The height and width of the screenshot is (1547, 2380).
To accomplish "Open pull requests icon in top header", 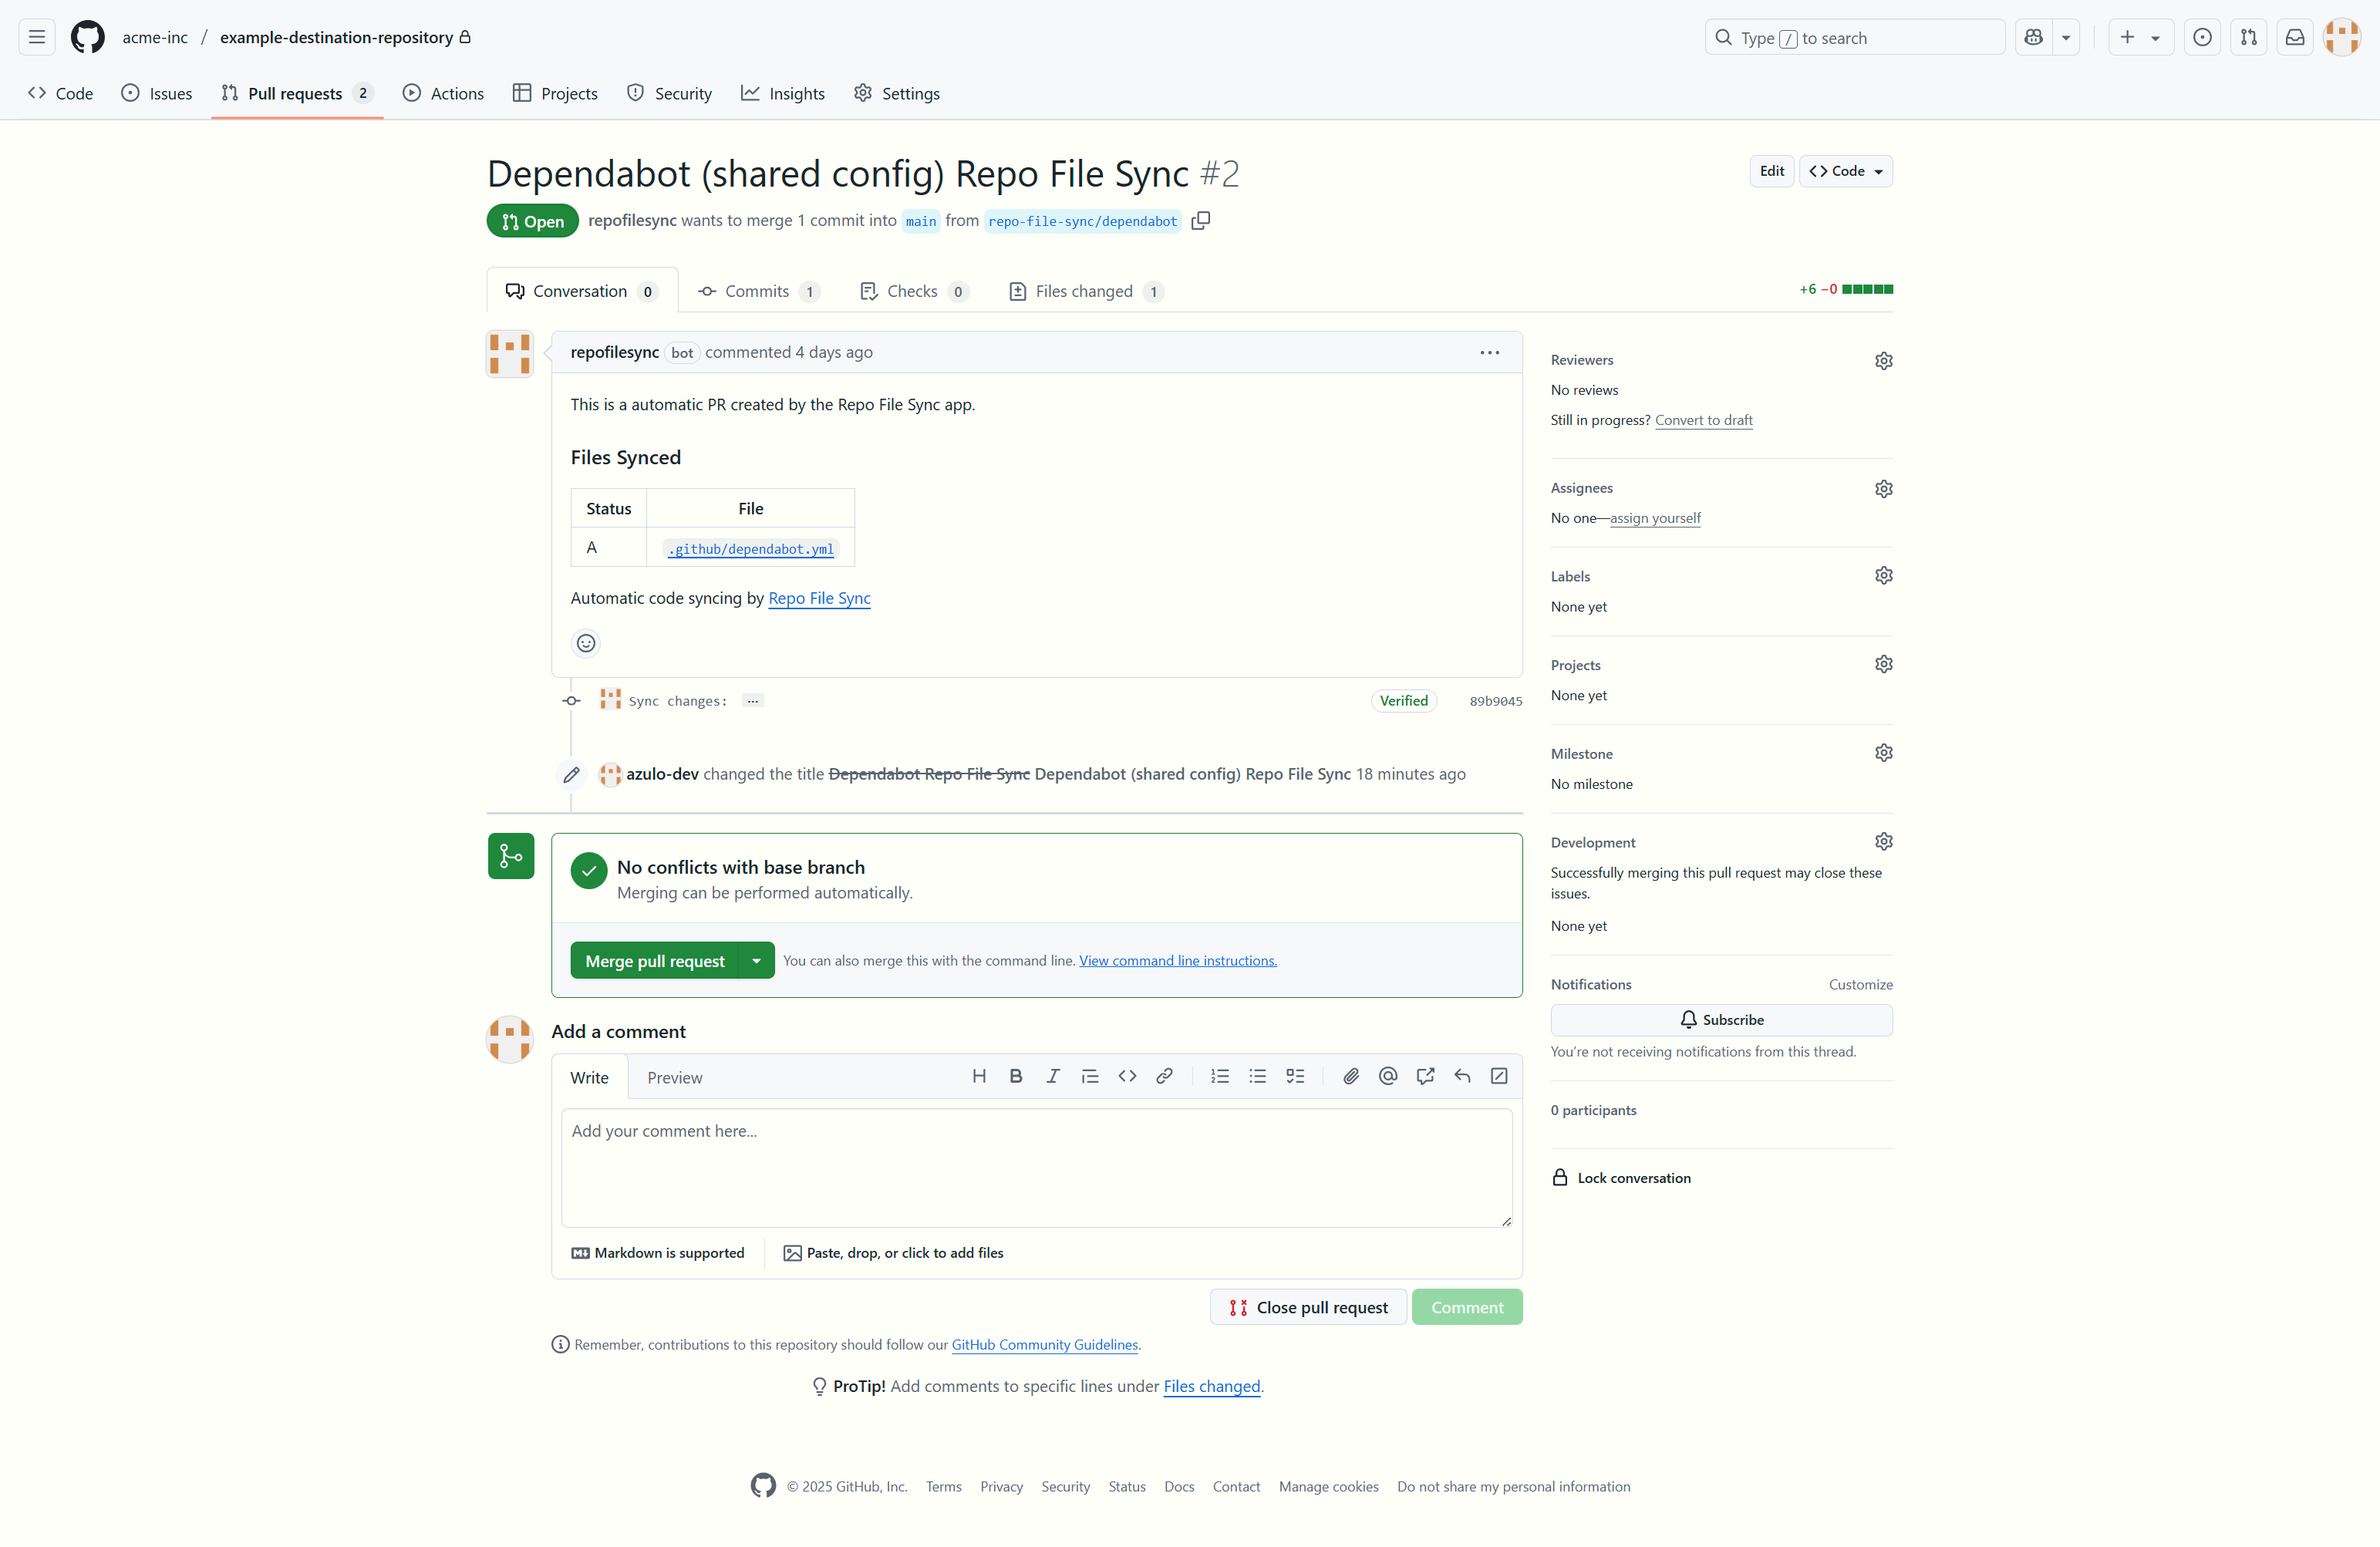I will tap(2248, 37).
